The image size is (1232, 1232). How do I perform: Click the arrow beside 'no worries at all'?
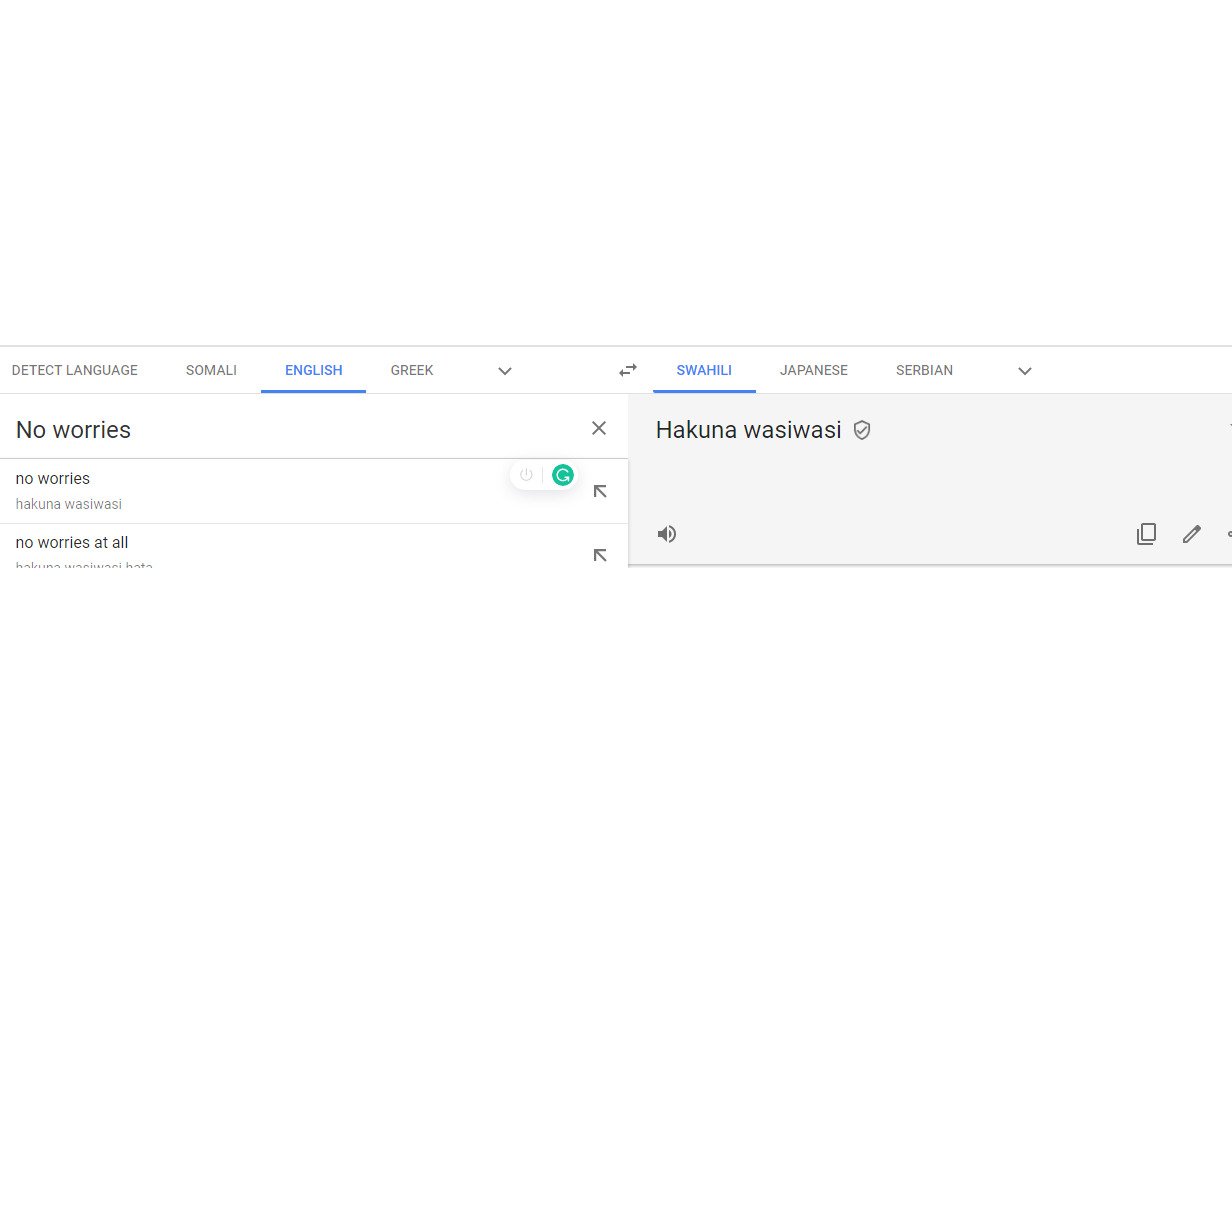(x=600, y=555)
